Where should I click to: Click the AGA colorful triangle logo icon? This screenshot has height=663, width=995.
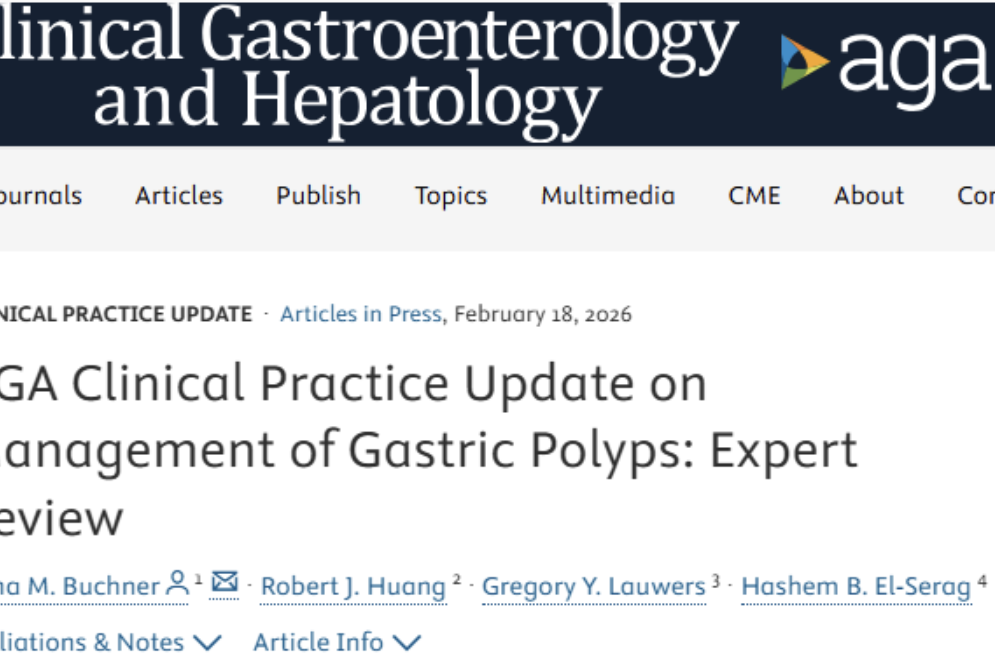(x=805, y=62)
